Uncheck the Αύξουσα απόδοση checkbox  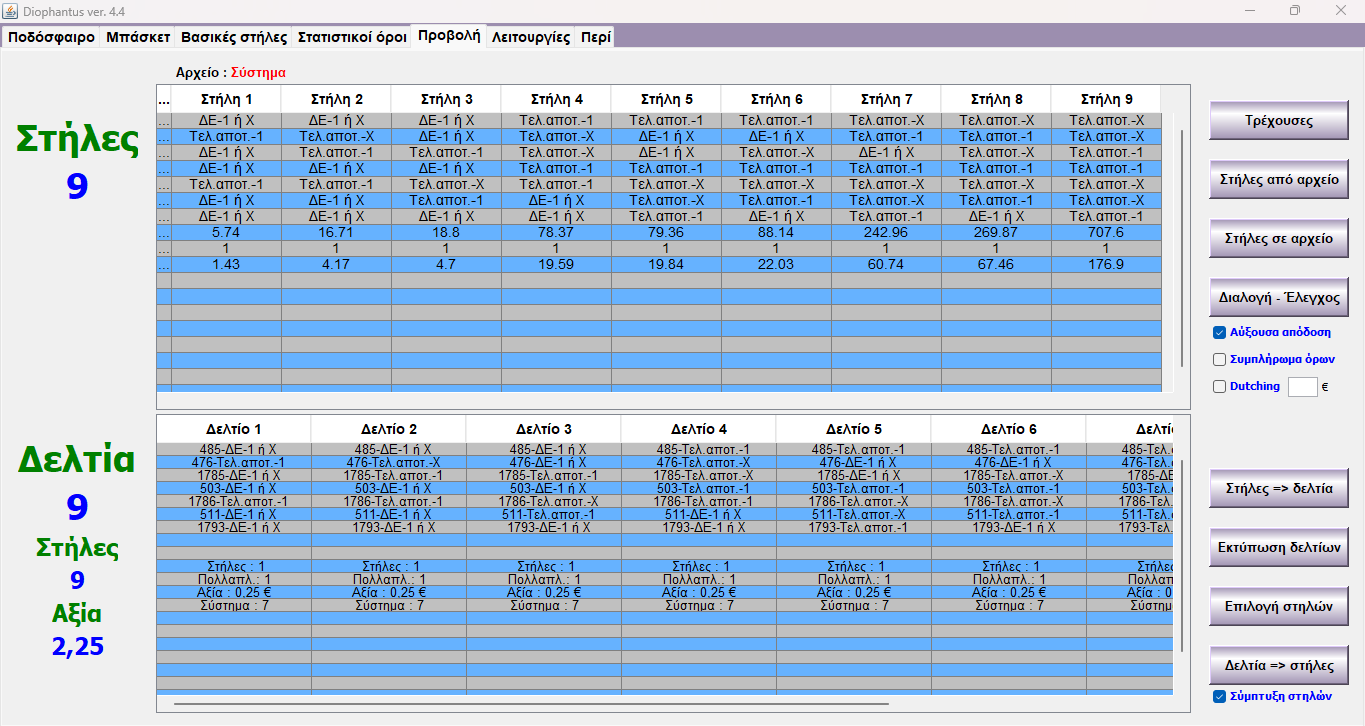point(1219,333)
